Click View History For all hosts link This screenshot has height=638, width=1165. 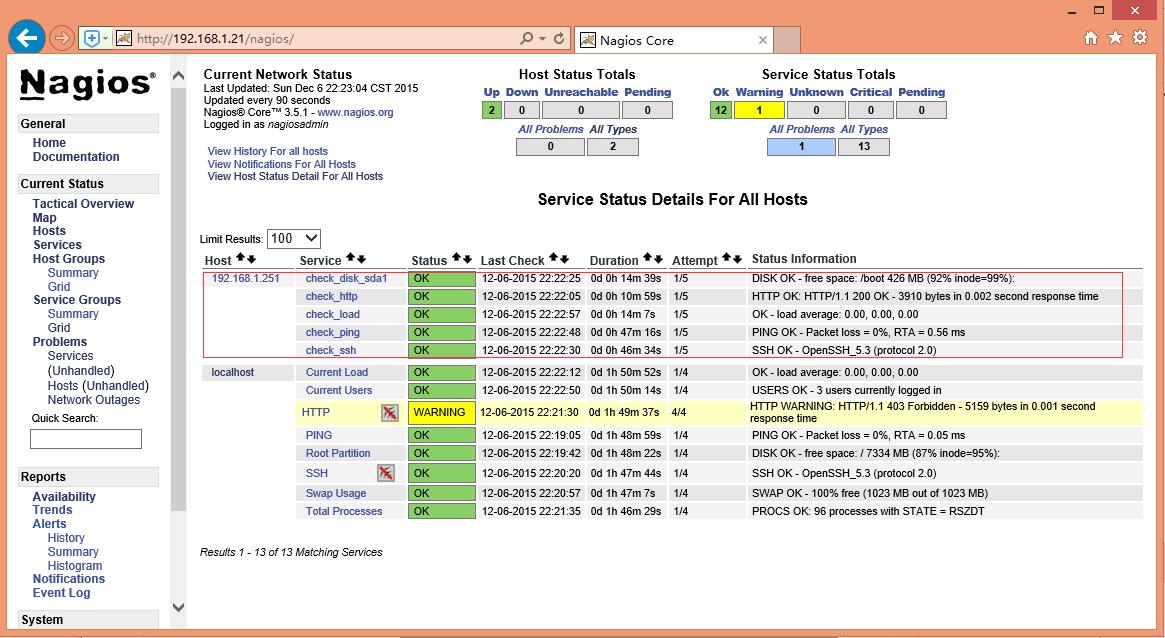pos(267,151)
